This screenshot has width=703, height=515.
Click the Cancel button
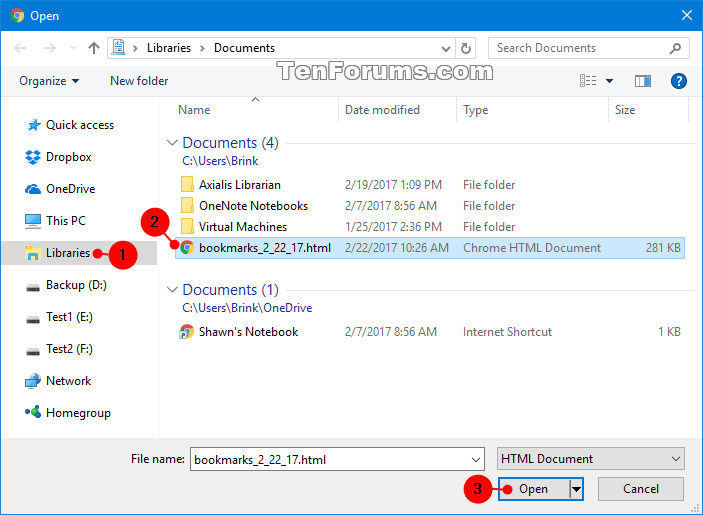tap(641, 489)
